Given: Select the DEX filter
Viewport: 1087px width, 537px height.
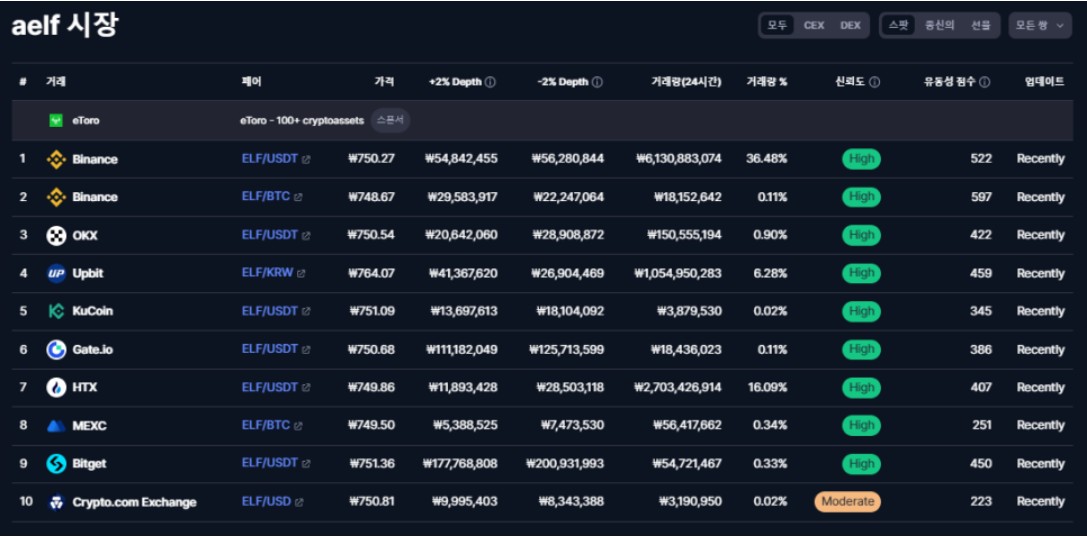Looking at the screenshot, I should [x=850, y=26].
